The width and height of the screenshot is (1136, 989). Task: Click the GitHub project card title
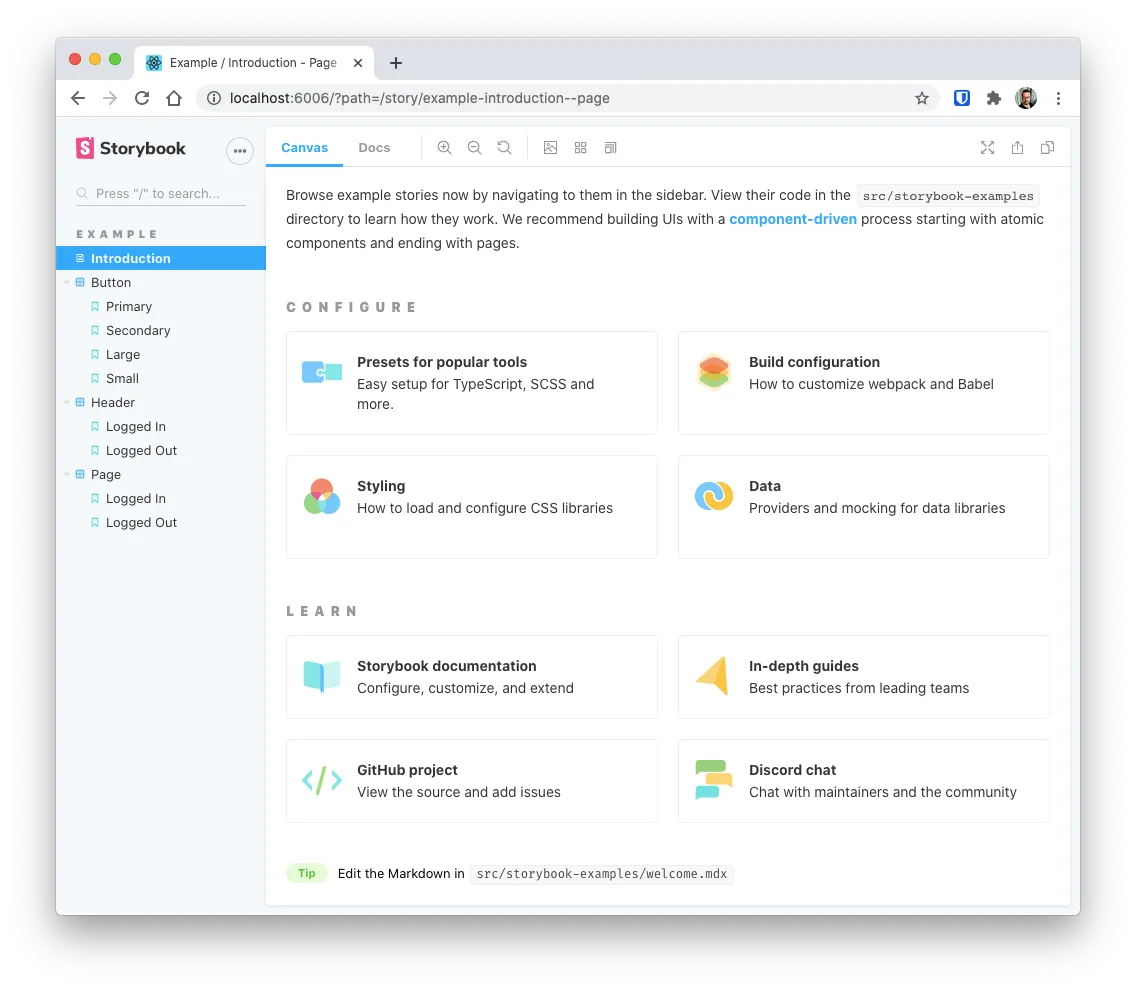point(407,770)
